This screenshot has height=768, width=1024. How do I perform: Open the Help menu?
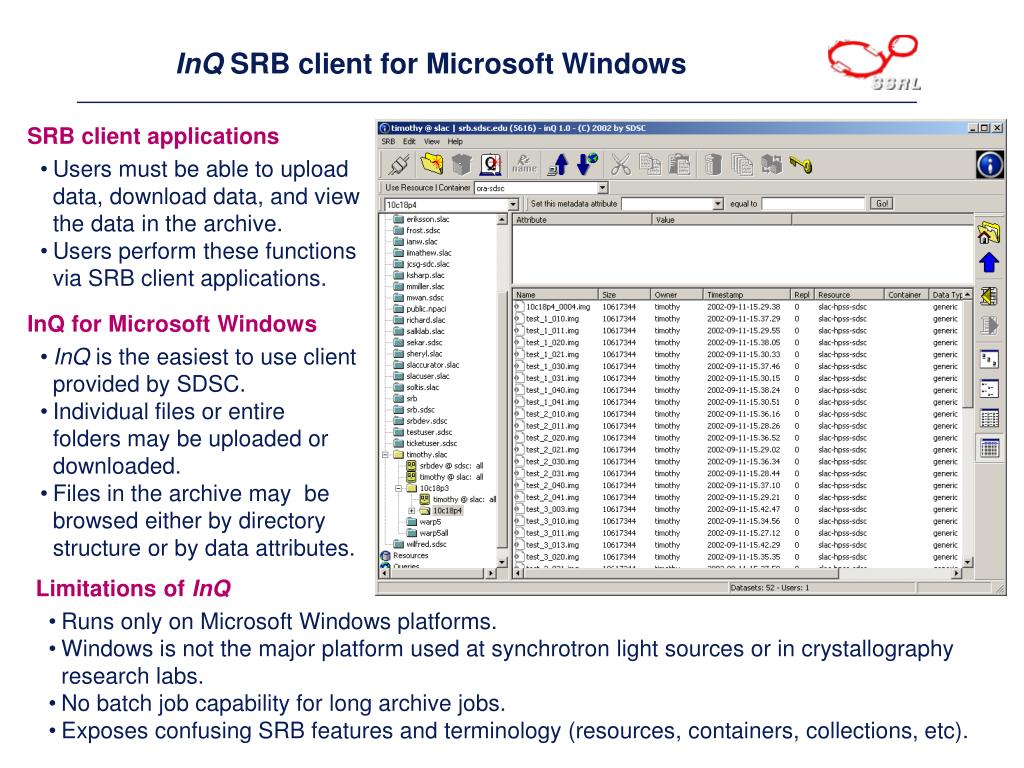[x=455, y=141]
